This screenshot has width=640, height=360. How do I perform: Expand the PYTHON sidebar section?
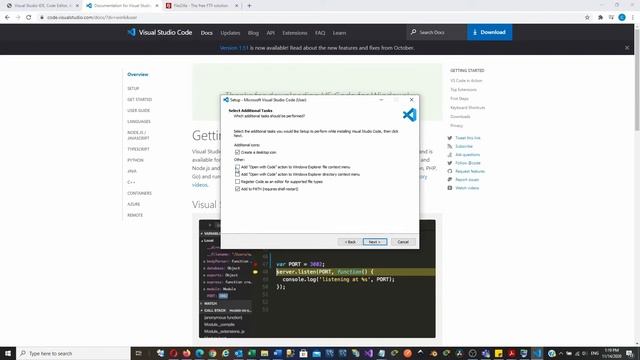point(135,160)
